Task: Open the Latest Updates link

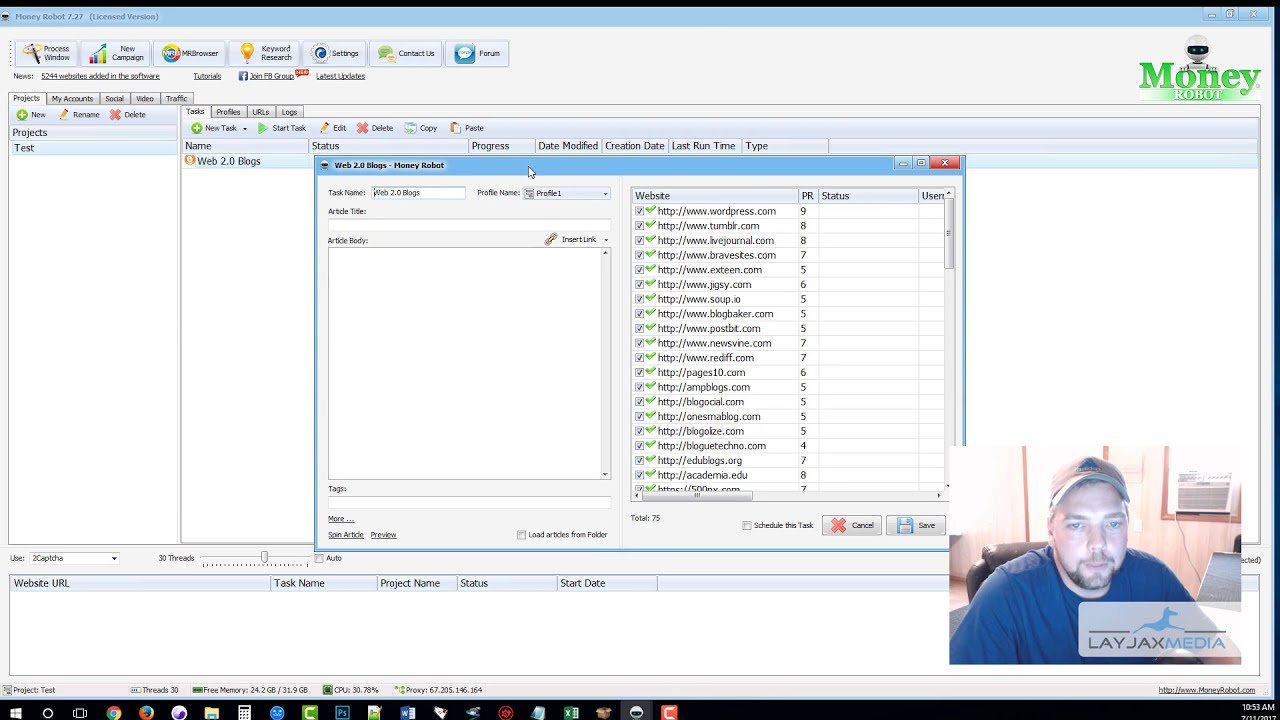Action: (340, 76)
